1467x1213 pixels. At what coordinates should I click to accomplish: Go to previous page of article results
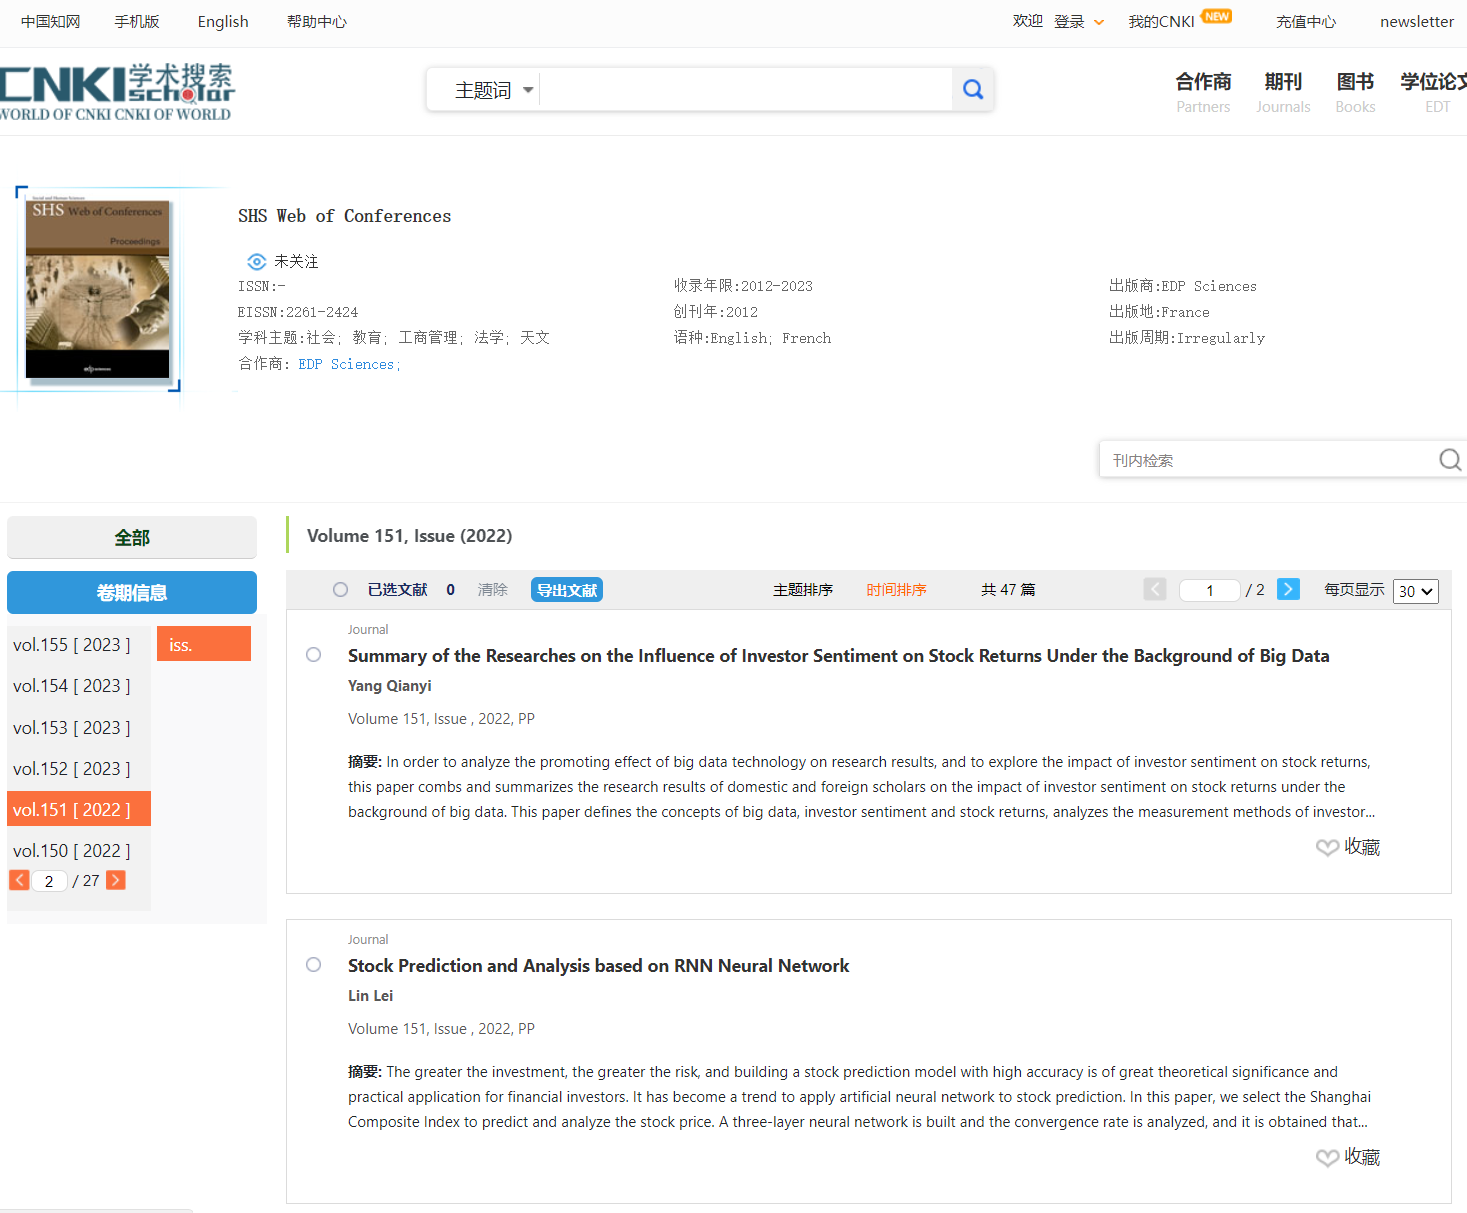[x=1155, y=590]
